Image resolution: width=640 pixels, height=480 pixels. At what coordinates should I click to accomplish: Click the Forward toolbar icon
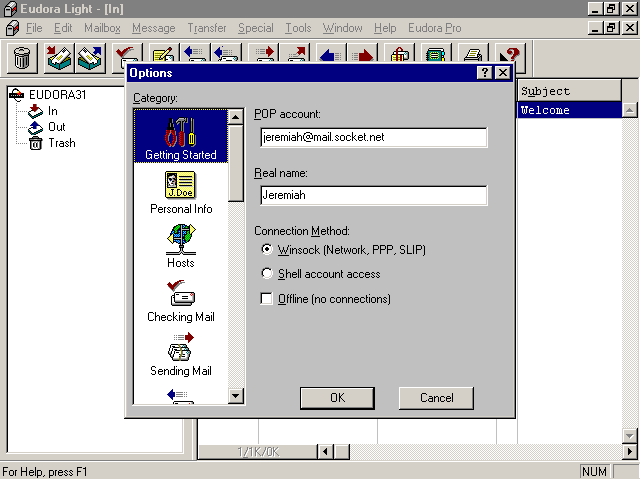[x=264, y=54]
